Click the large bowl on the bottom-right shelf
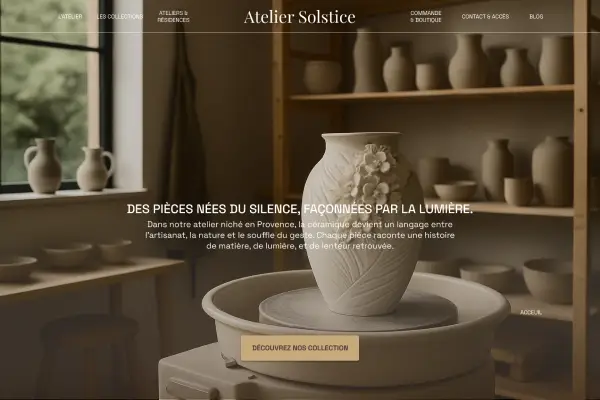Screen dimensions: 600x400 click(x=548, y=281)
